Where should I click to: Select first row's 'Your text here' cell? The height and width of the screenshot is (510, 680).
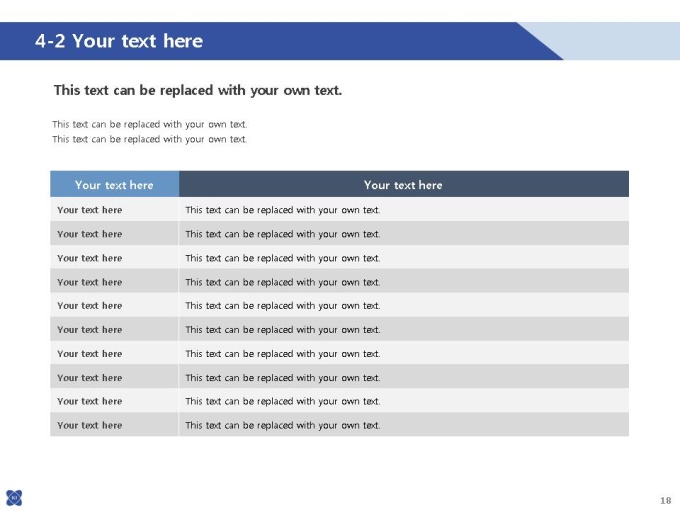[114, 209]
